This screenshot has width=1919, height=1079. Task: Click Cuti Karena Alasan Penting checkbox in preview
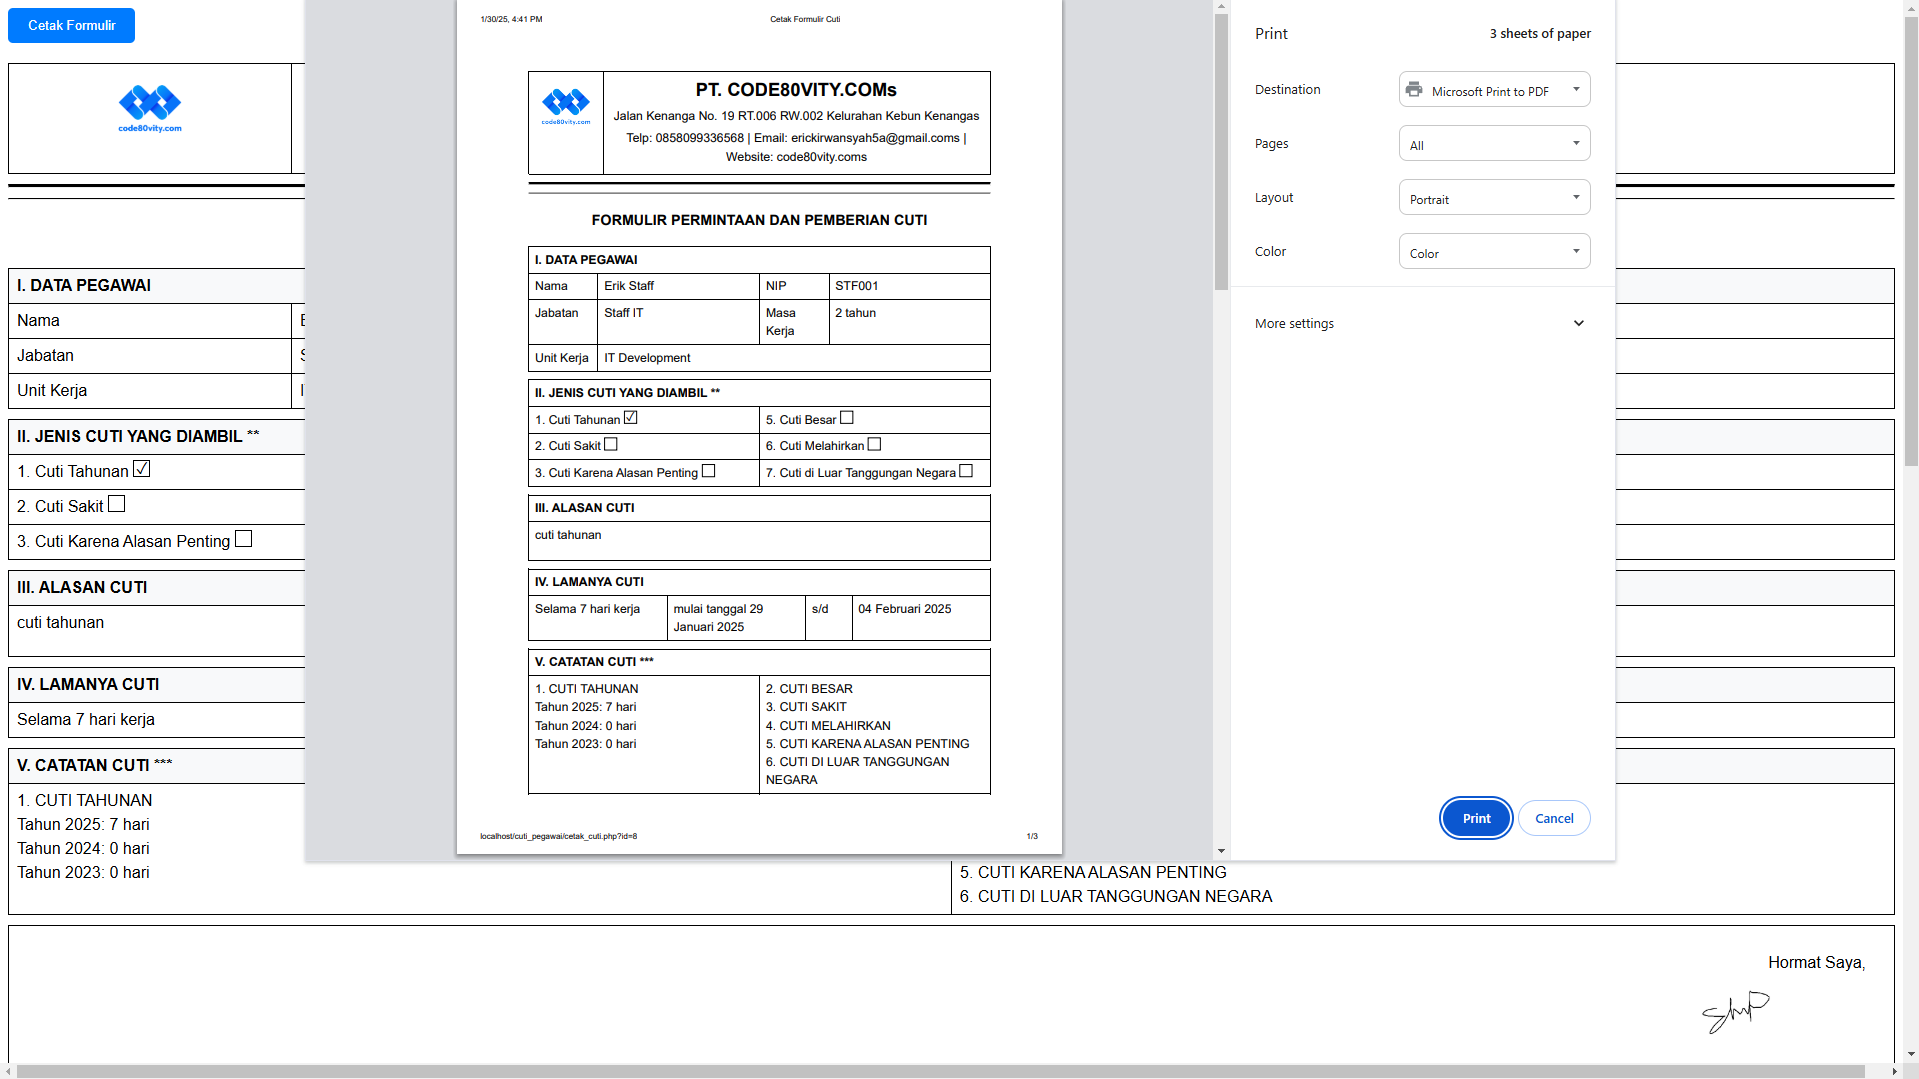click(x=708, y=471)
